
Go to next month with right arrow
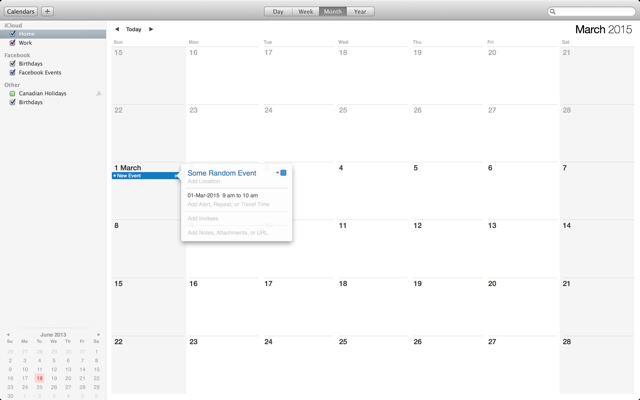tap(151, 29)
